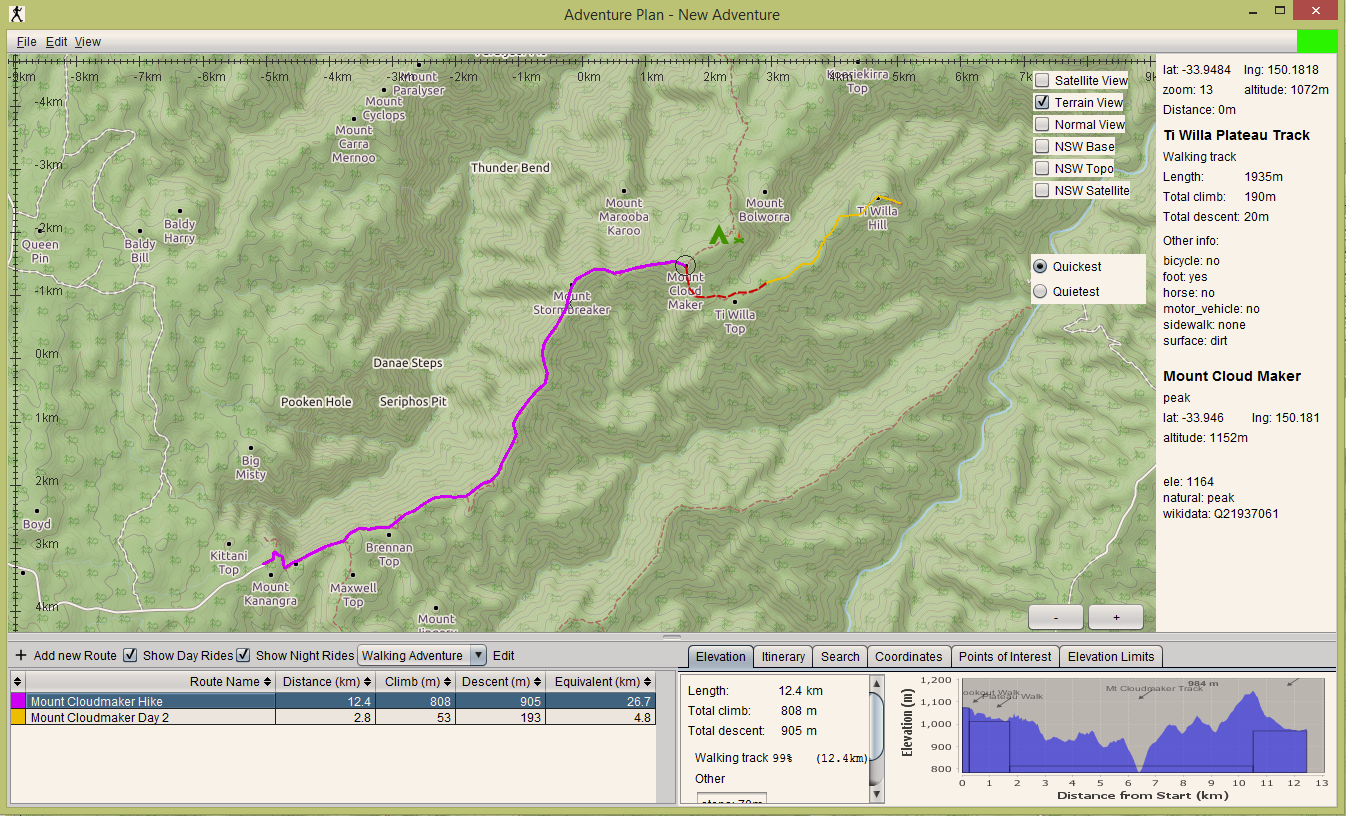This screenshot has width=1346, height=816.
Task: Select the Quietest routing radio button
Action: click(1040, 291)
